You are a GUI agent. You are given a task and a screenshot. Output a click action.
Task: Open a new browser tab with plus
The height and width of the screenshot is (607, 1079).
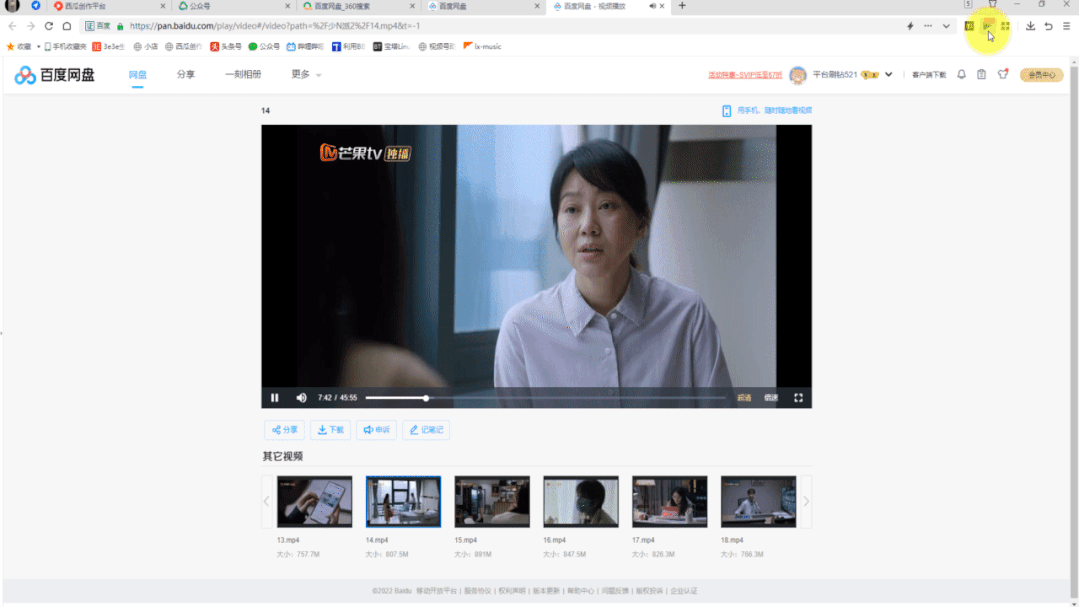pos(682,6)
